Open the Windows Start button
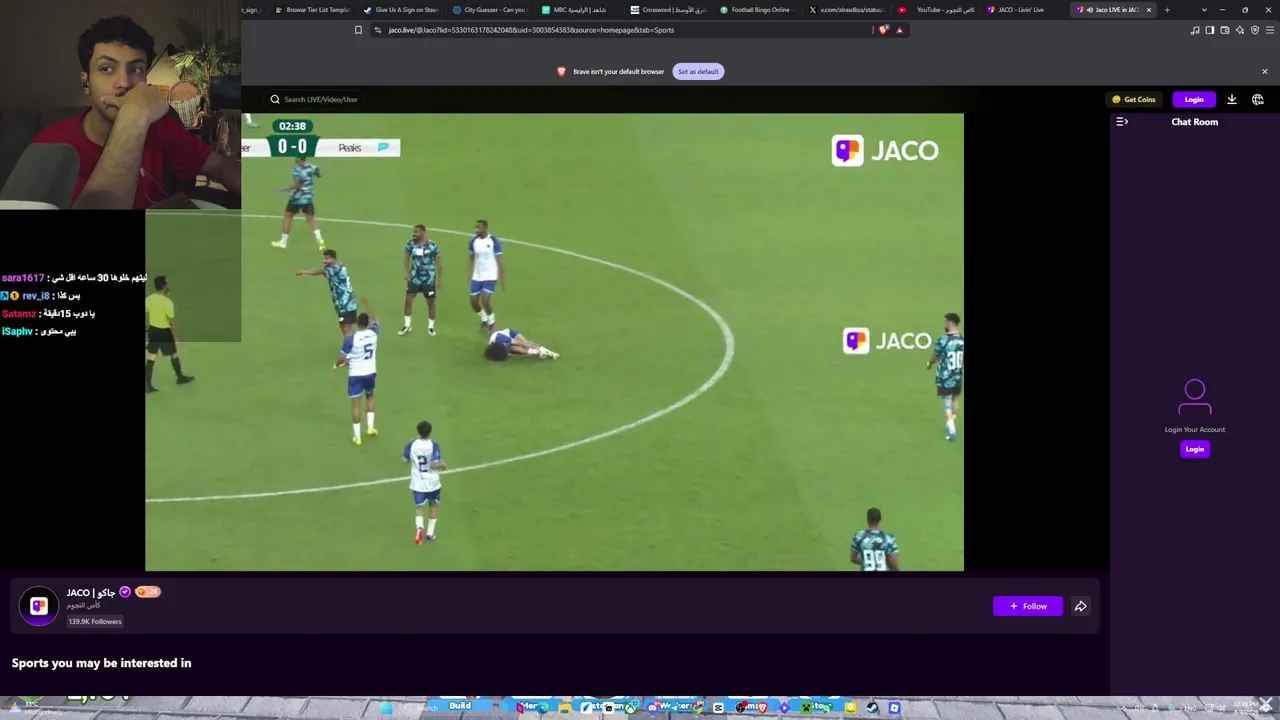Viewport: 1280px width, 720px height. tap(386, 708)
